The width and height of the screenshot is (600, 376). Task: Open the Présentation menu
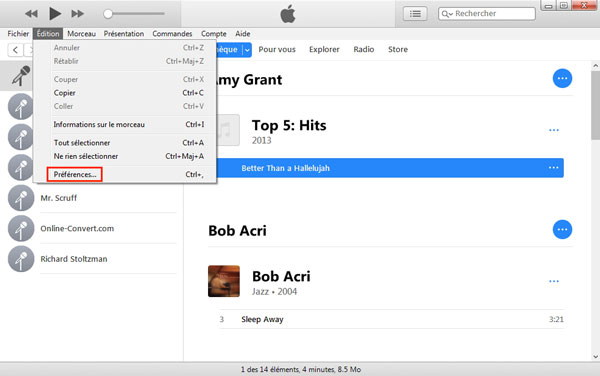[124, 34]
